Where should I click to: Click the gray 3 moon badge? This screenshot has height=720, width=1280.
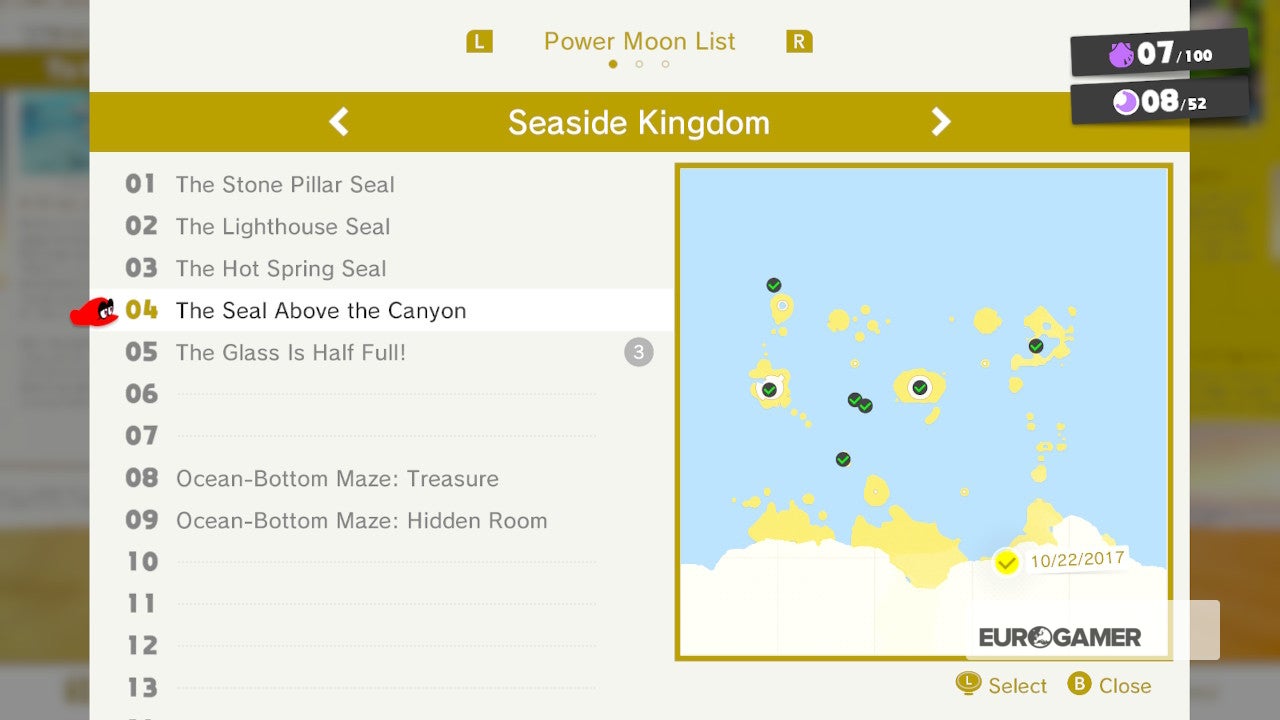click(639, 352)
